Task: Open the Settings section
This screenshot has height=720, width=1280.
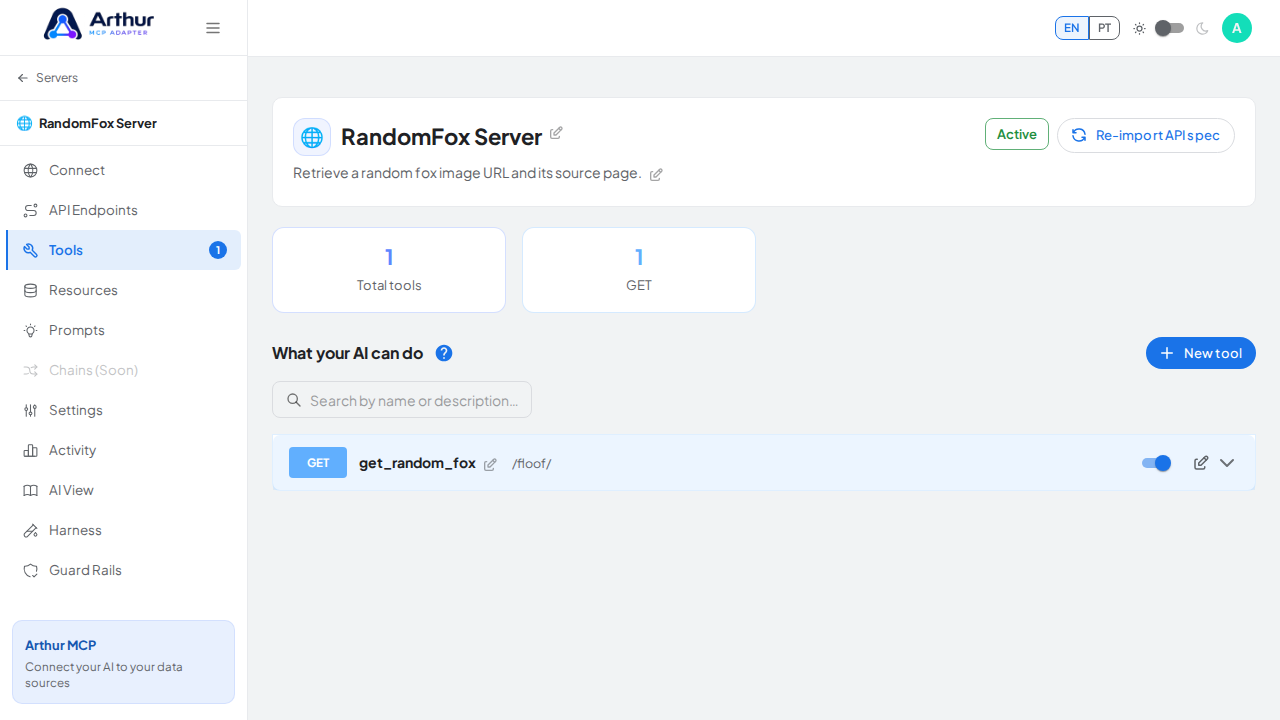Action: [x=123, y=410]
